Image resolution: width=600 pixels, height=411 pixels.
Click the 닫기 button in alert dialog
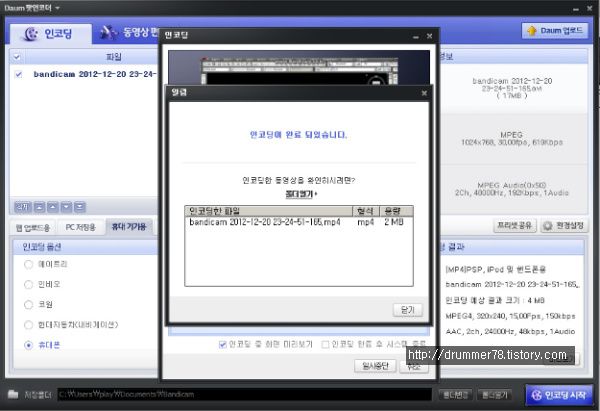click(x=408, y=310)
